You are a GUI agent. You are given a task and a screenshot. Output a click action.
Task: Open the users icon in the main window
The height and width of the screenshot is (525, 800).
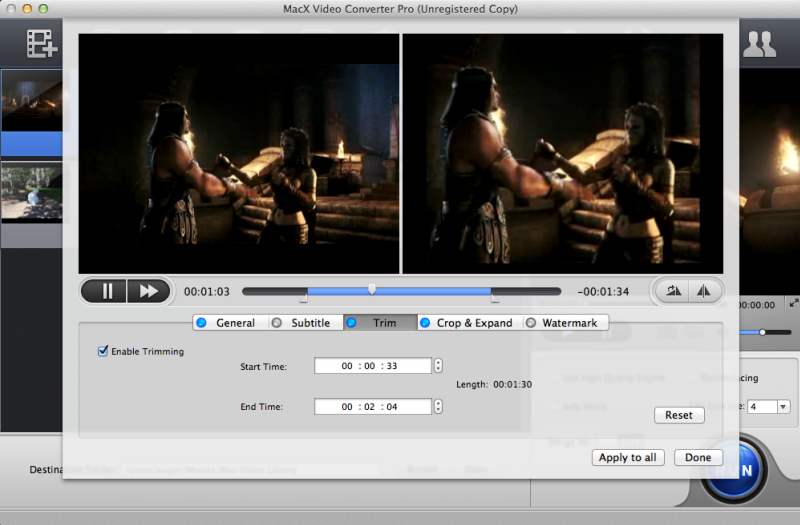pos(759,44)
